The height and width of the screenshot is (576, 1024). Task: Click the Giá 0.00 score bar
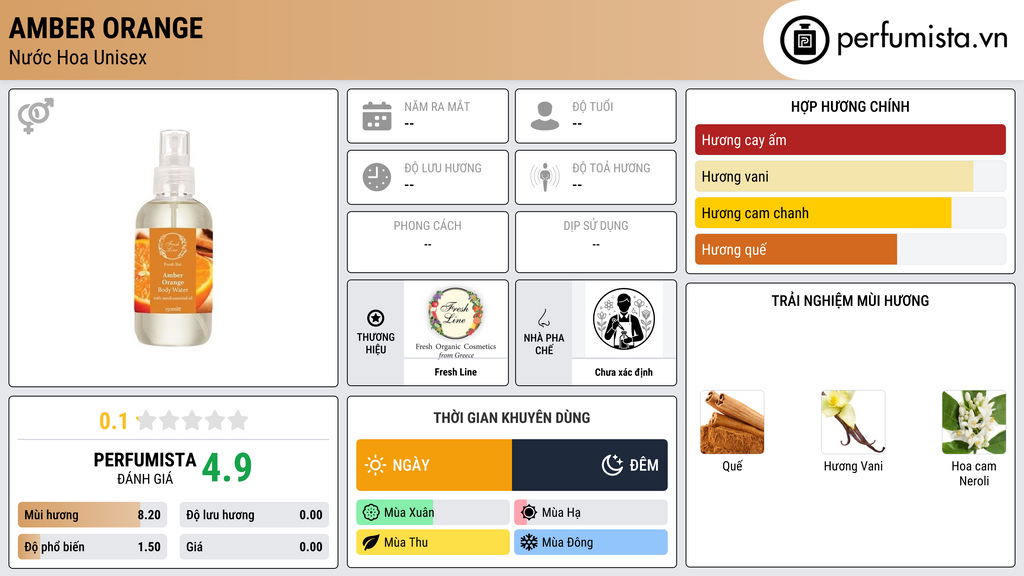point(254,547)
